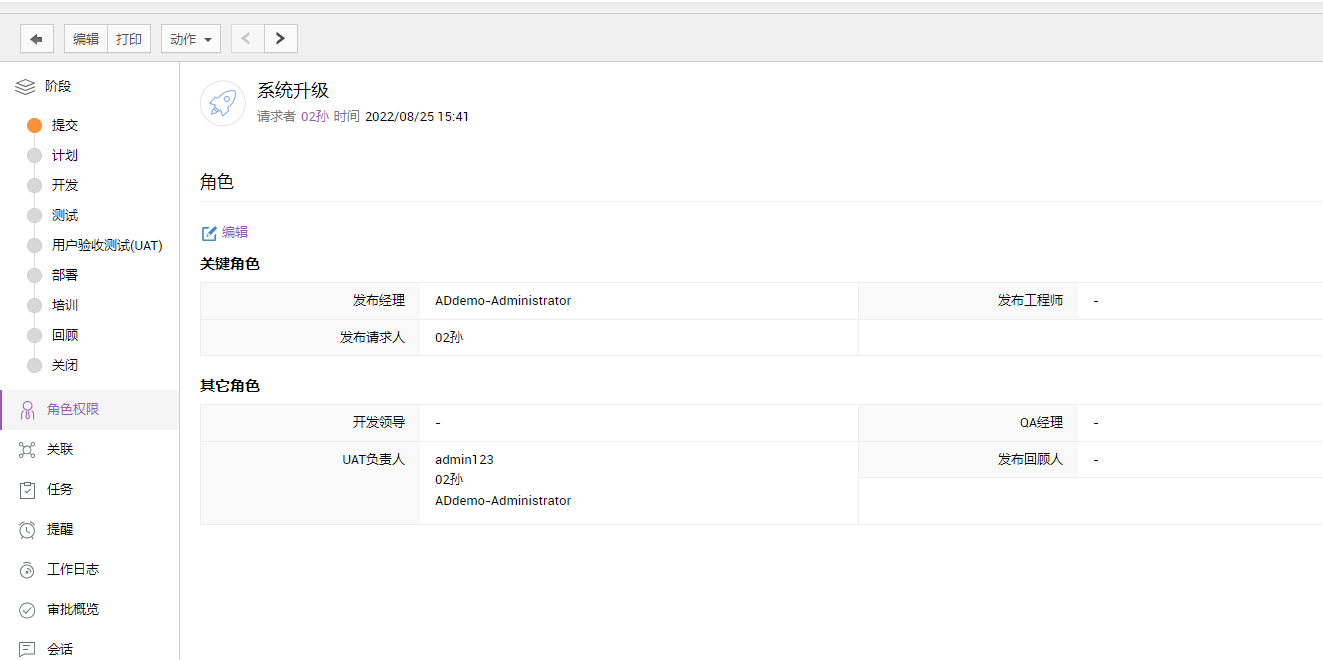Click the back arrow button
Image resolution: width=1323 pixels, height=660 pixels.
click(x=37, y=39)
